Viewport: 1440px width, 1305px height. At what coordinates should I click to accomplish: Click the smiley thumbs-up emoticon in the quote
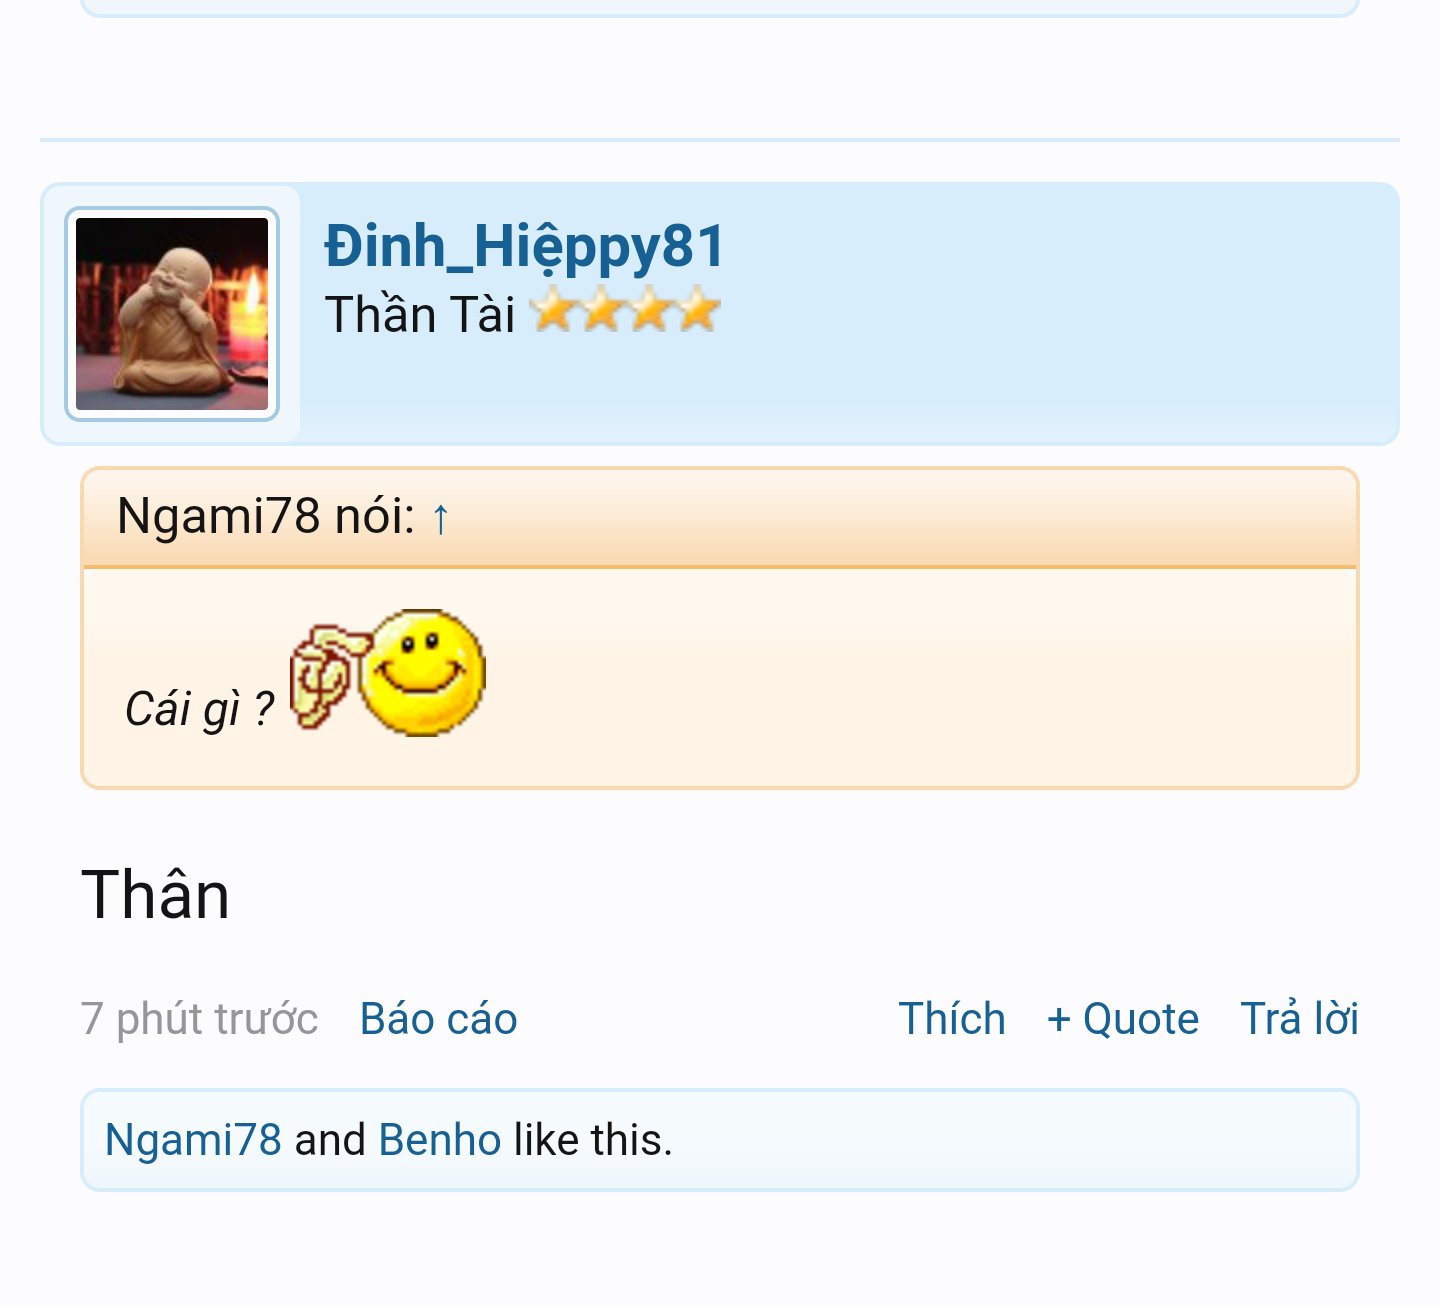pyautogui.click(x=388, y=672)
